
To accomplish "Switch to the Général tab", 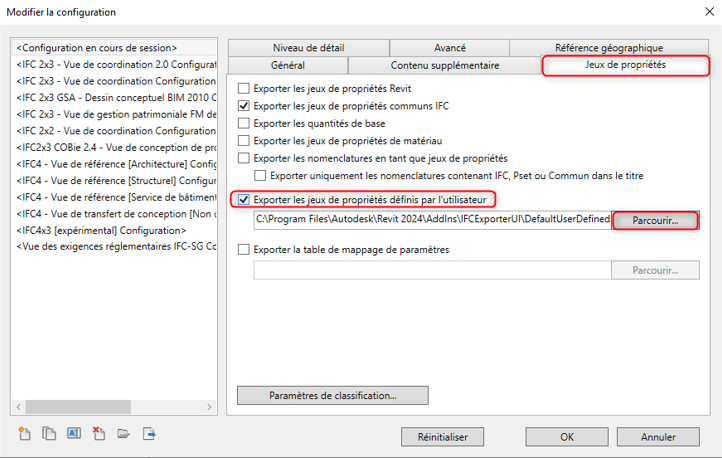I will click(x=288, y=65).
